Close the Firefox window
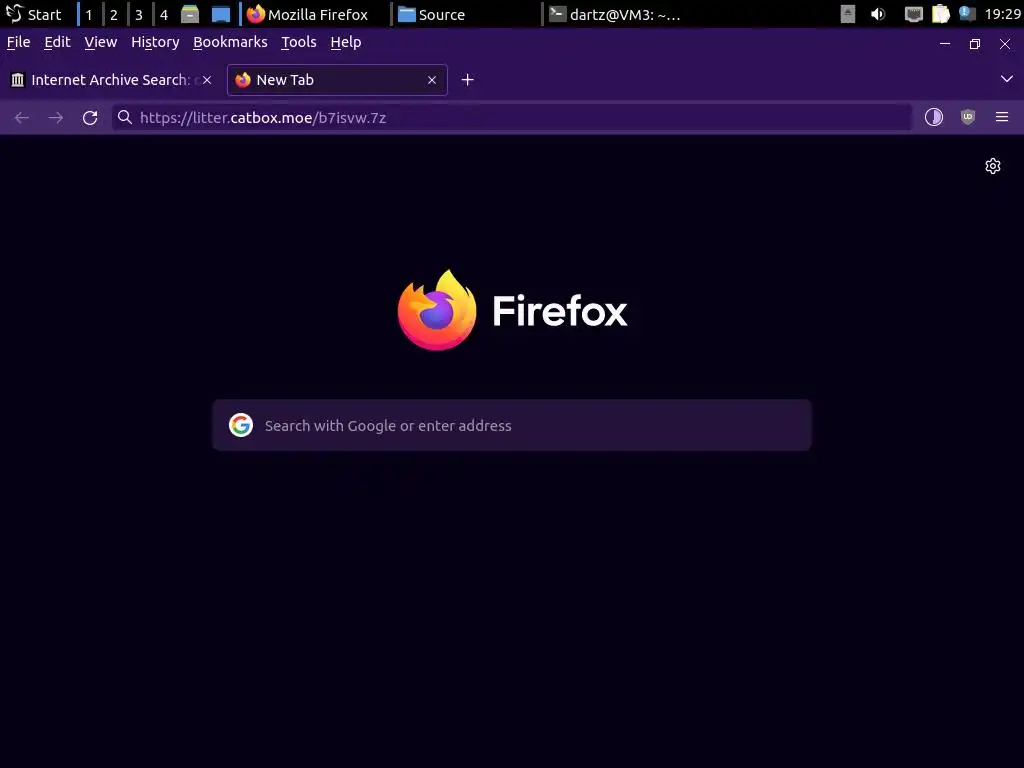This screenshot has width=1024, height=768. (x=1005, y=44)
